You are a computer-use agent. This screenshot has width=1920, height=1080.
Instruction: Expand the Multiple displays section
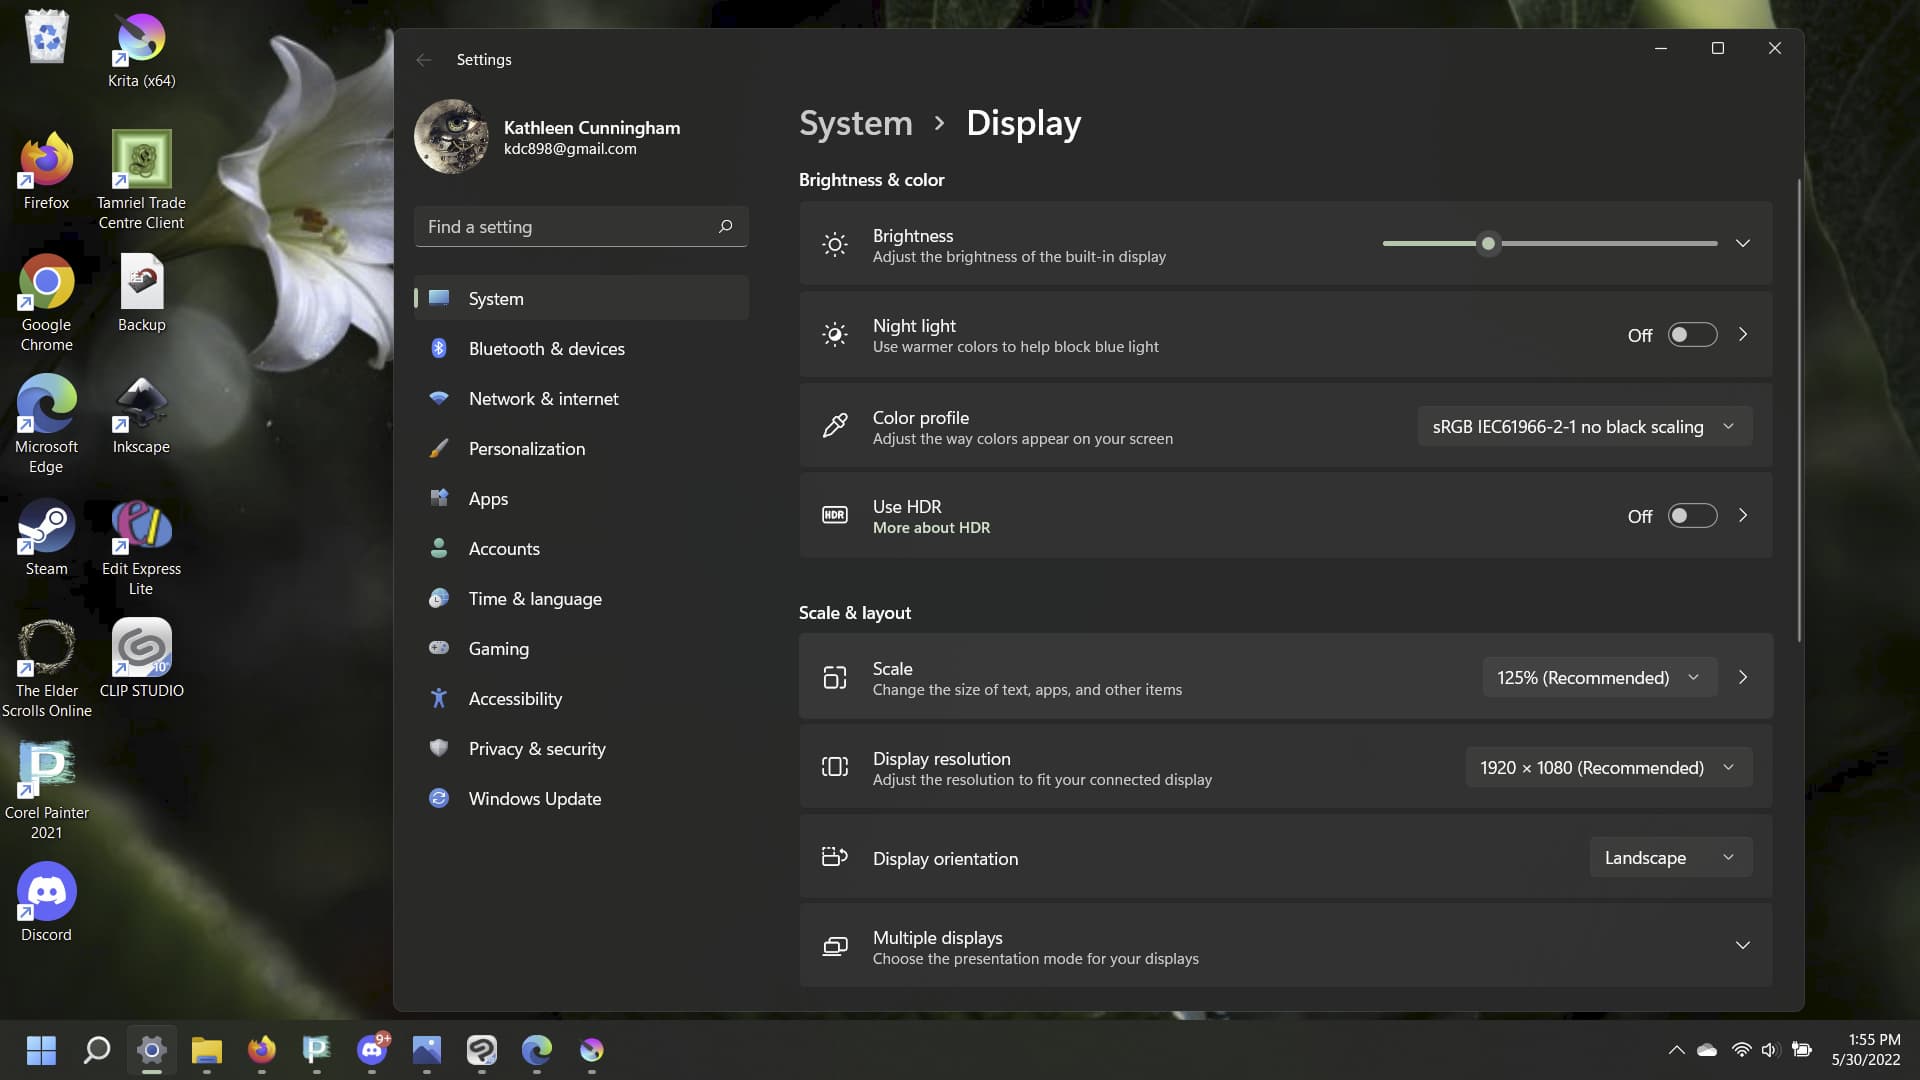1742,946
